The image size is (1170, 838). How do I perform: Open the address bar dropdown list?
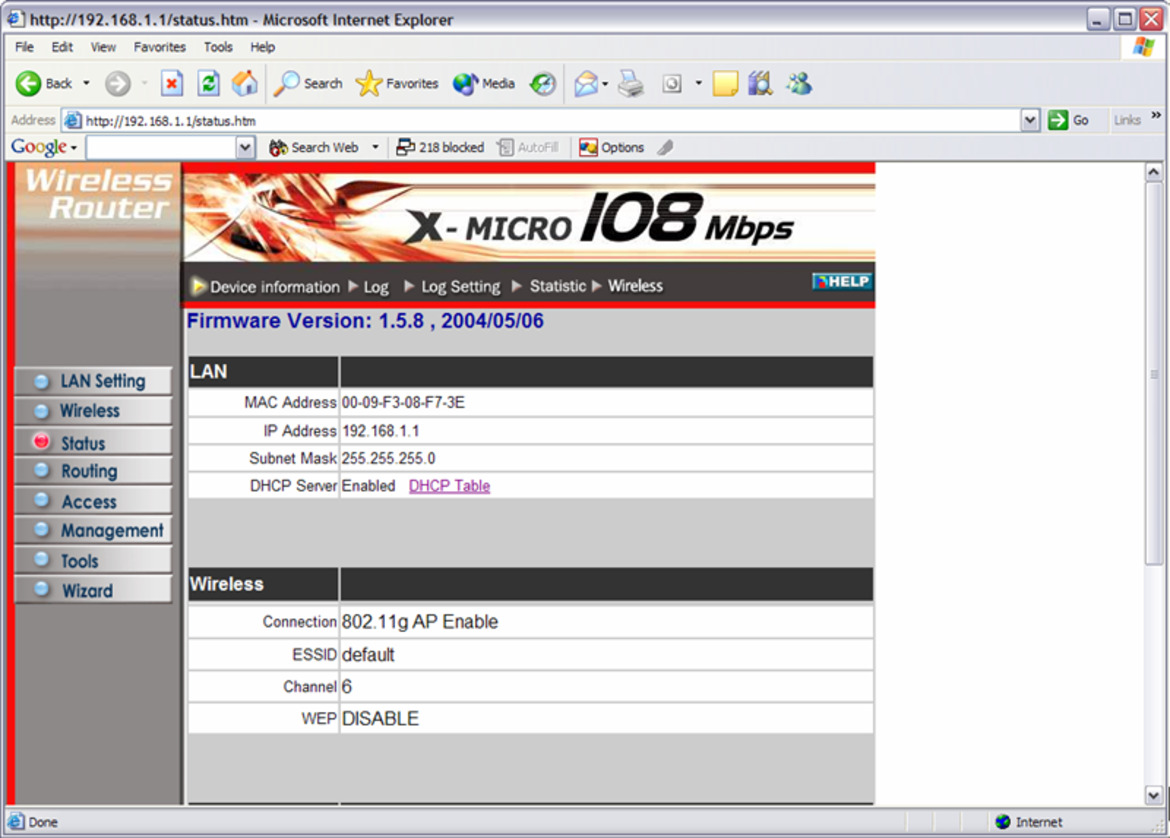tap(1030, 120)
